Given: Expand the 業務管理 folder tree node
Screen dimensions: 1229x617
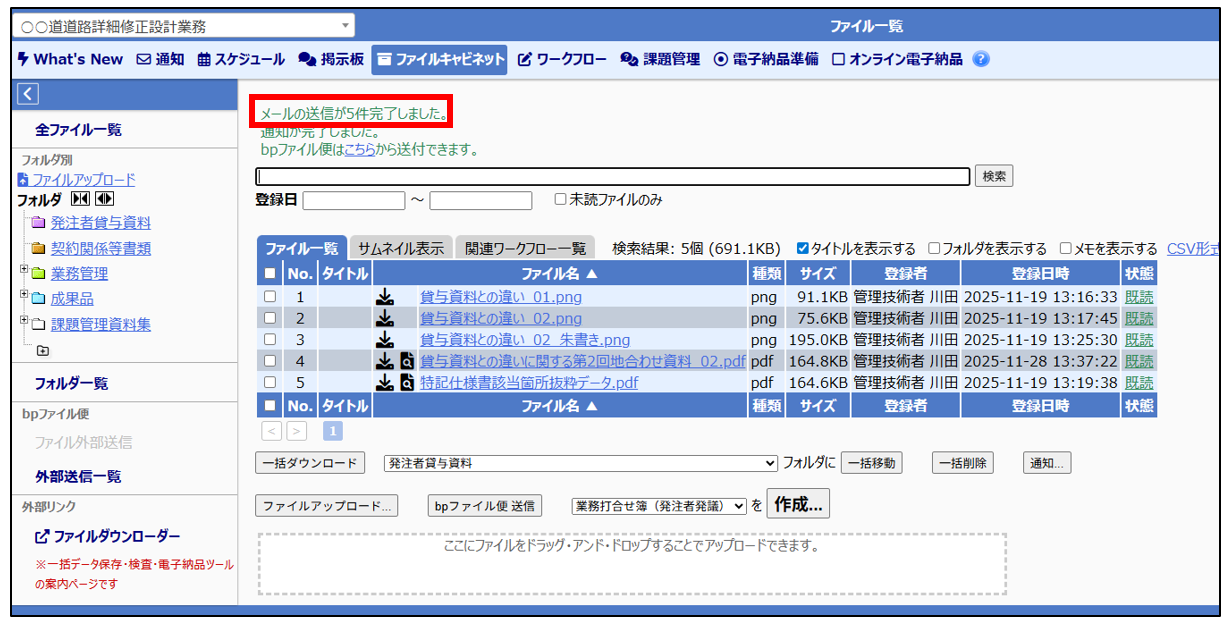Looking at the screenshot, I should (x=23, y=270).
